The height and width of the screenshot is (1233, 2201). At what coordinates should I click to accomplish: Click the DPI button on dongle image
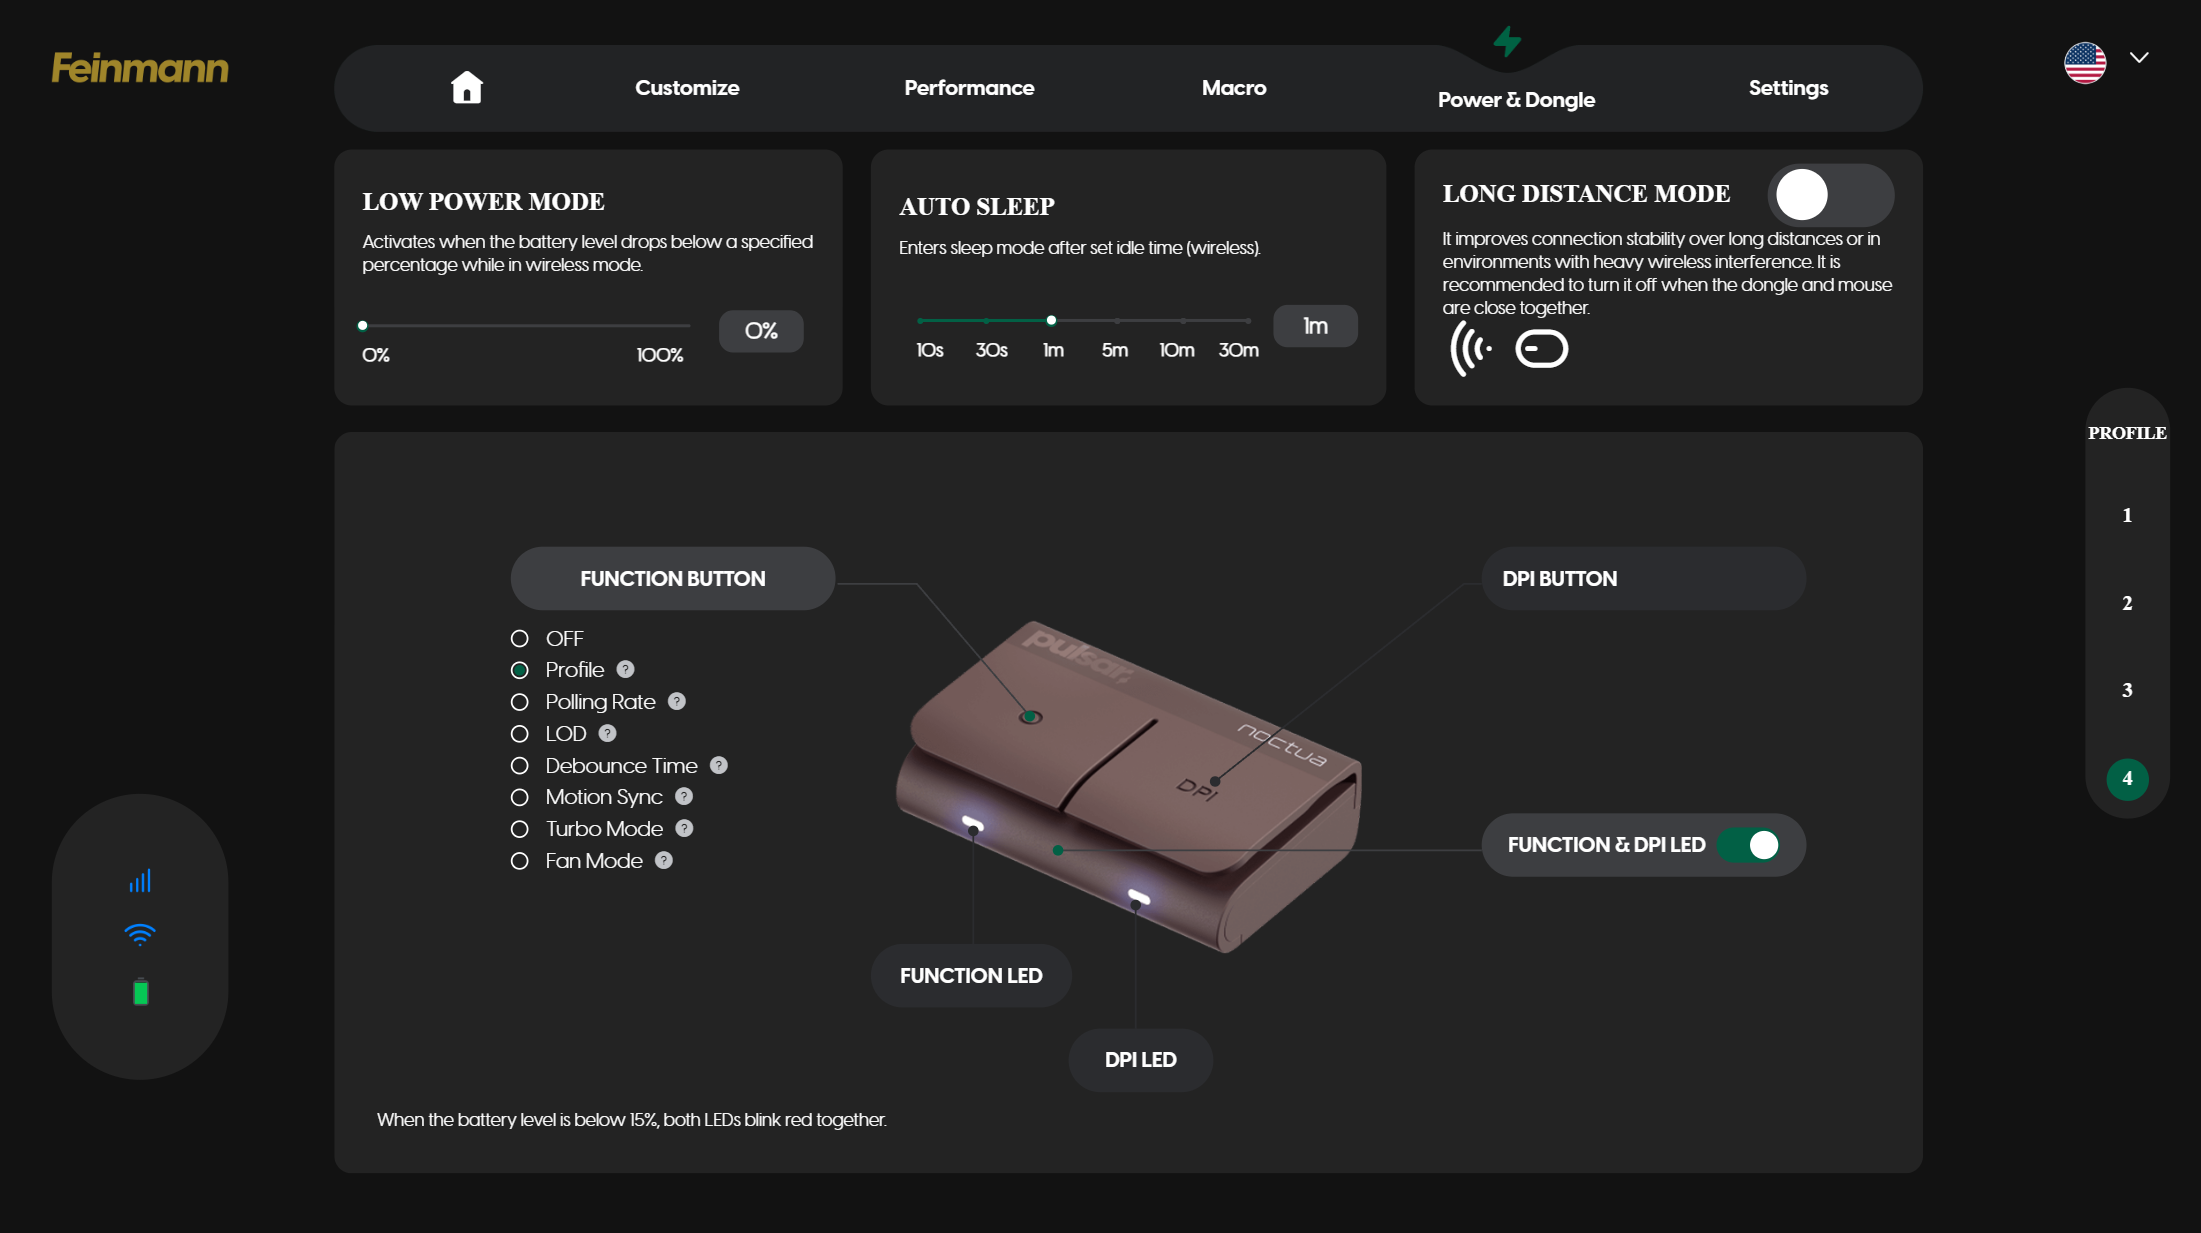pyautogui.click(x=1199, y=788)
